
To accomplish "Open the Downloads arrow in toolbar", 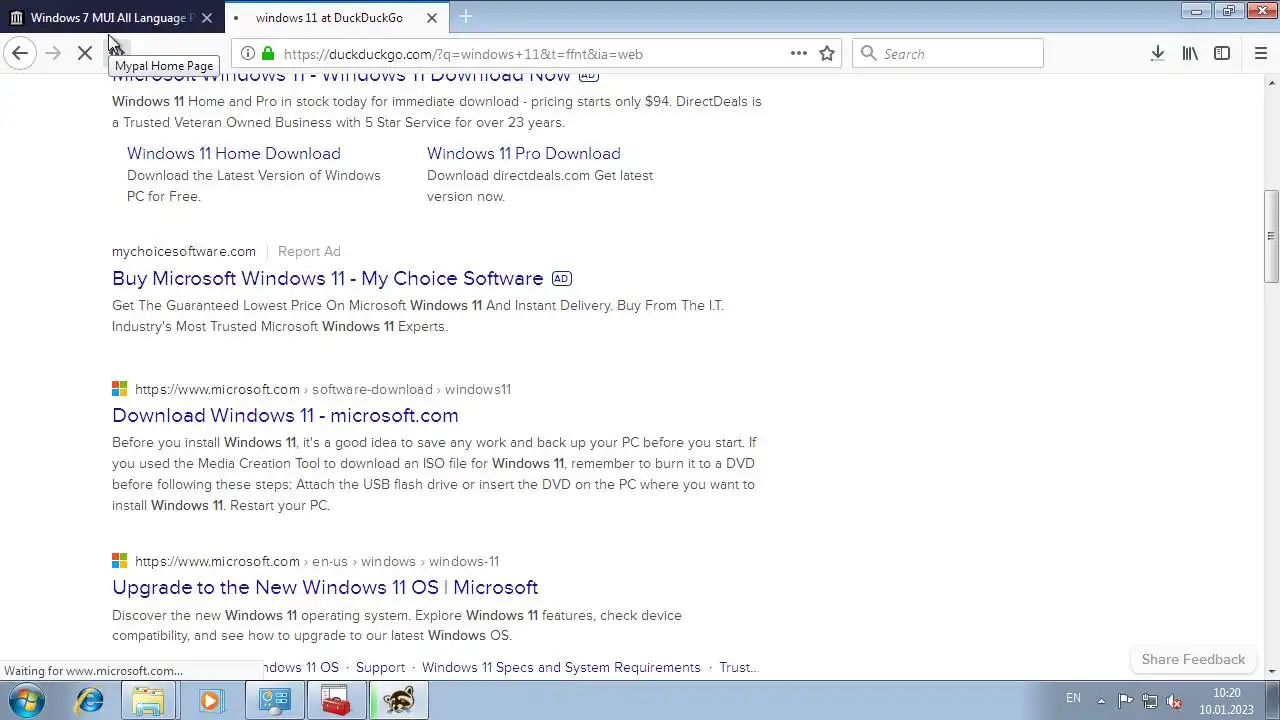I will click(1157, 54).
